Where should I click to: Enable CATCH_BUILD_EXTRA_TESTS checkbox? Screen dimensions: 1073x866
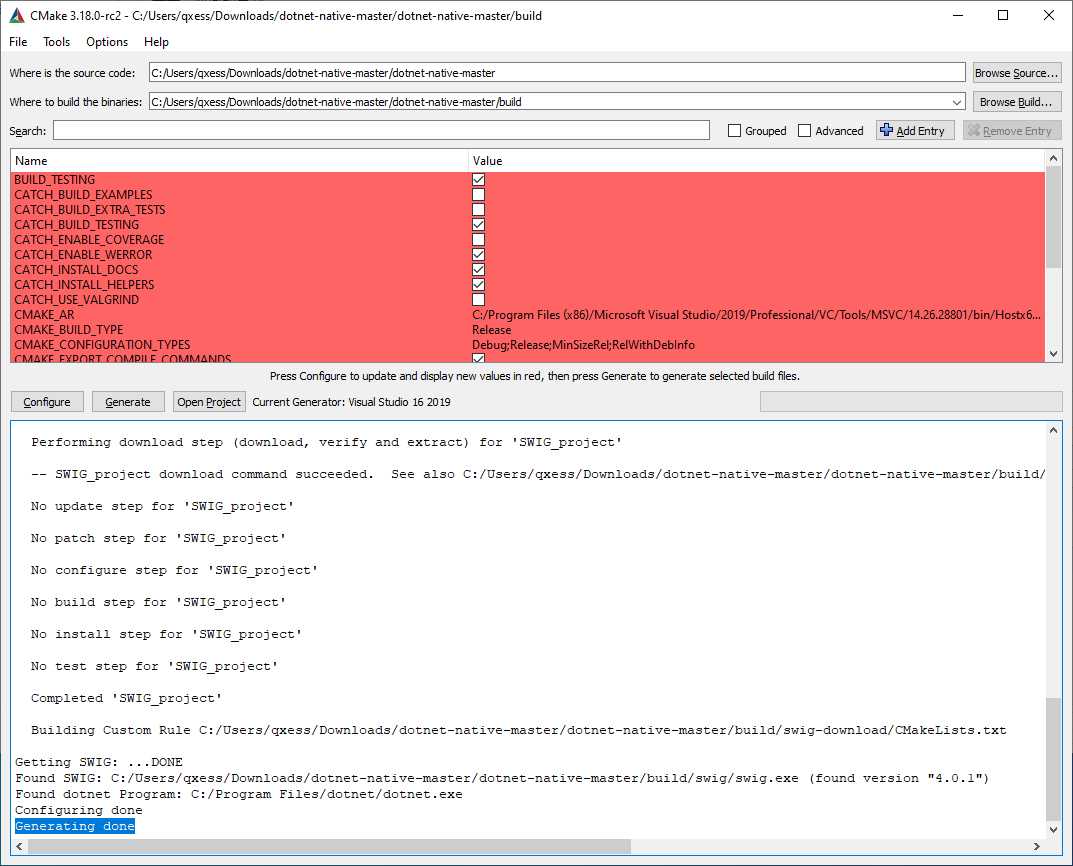click(x=478, y=210)
